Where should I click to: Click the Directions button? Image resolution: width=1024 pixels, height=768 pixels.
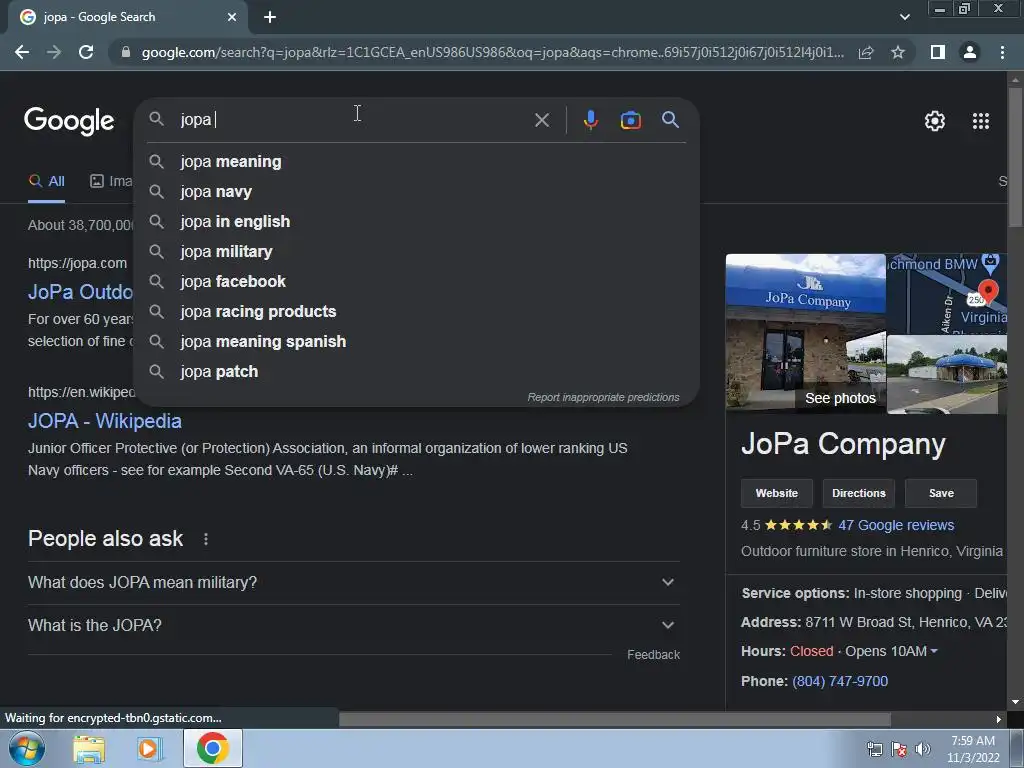(x=859, y=493)
